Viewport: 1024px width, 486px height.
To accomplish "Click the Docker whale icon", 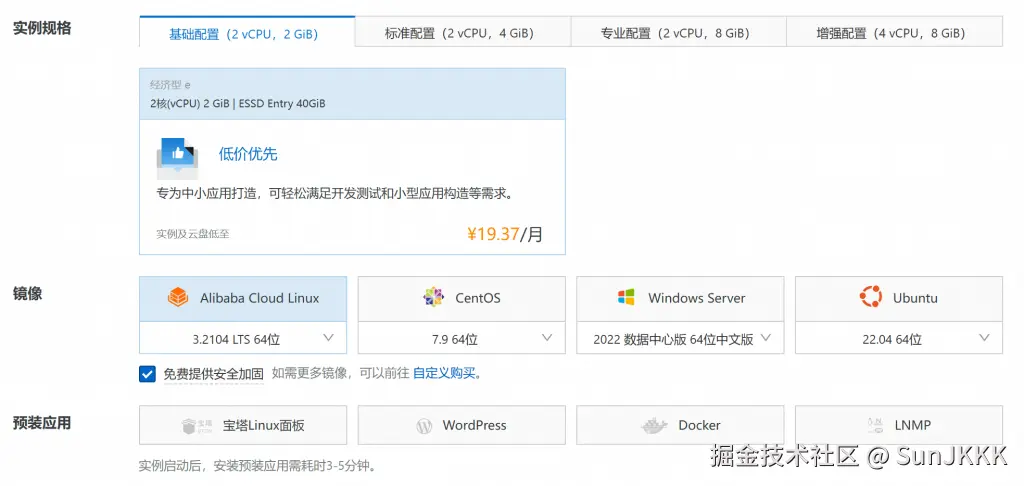I will click(654, 426).
